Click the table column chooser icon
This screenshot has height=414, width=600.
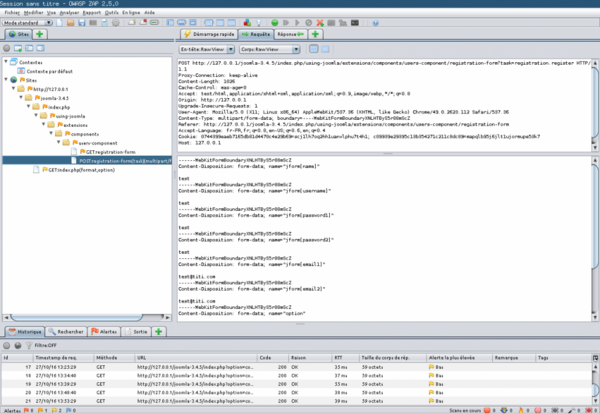pyautogui.click(x=595, y=358)
